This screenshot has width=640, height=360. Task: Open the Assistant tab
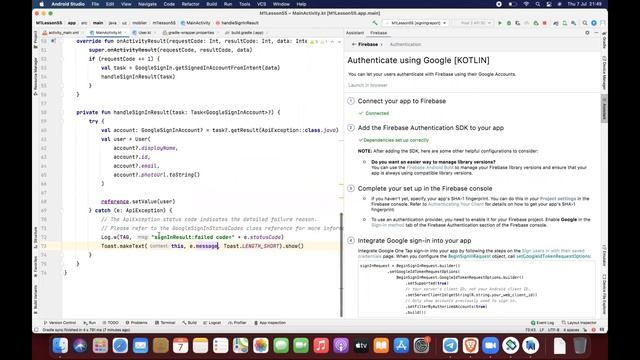coord(355,33)
